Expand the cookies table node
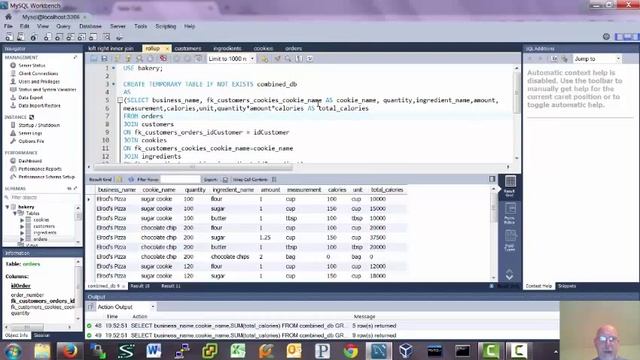640x360 pixels. (x=22, y=220)
